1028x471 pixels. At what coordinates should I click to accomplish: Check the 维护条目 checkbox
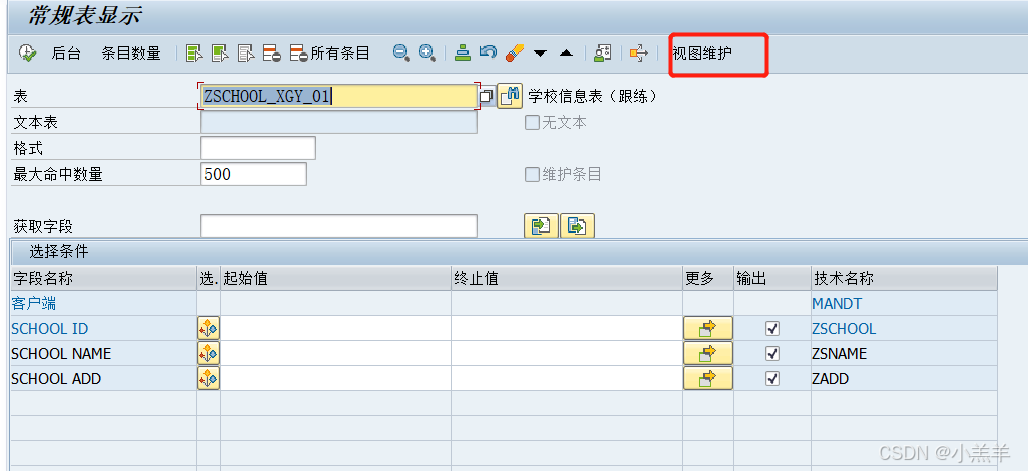click(532, 174)
